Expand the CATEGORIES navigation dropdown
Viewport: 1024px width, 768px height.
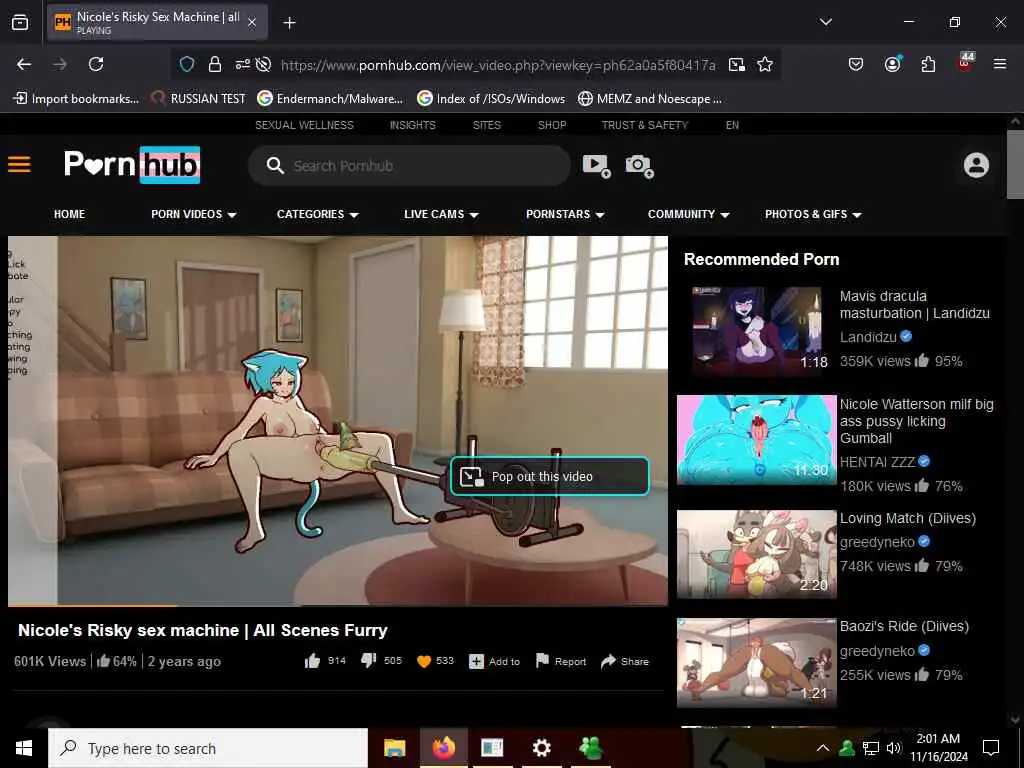317,214
